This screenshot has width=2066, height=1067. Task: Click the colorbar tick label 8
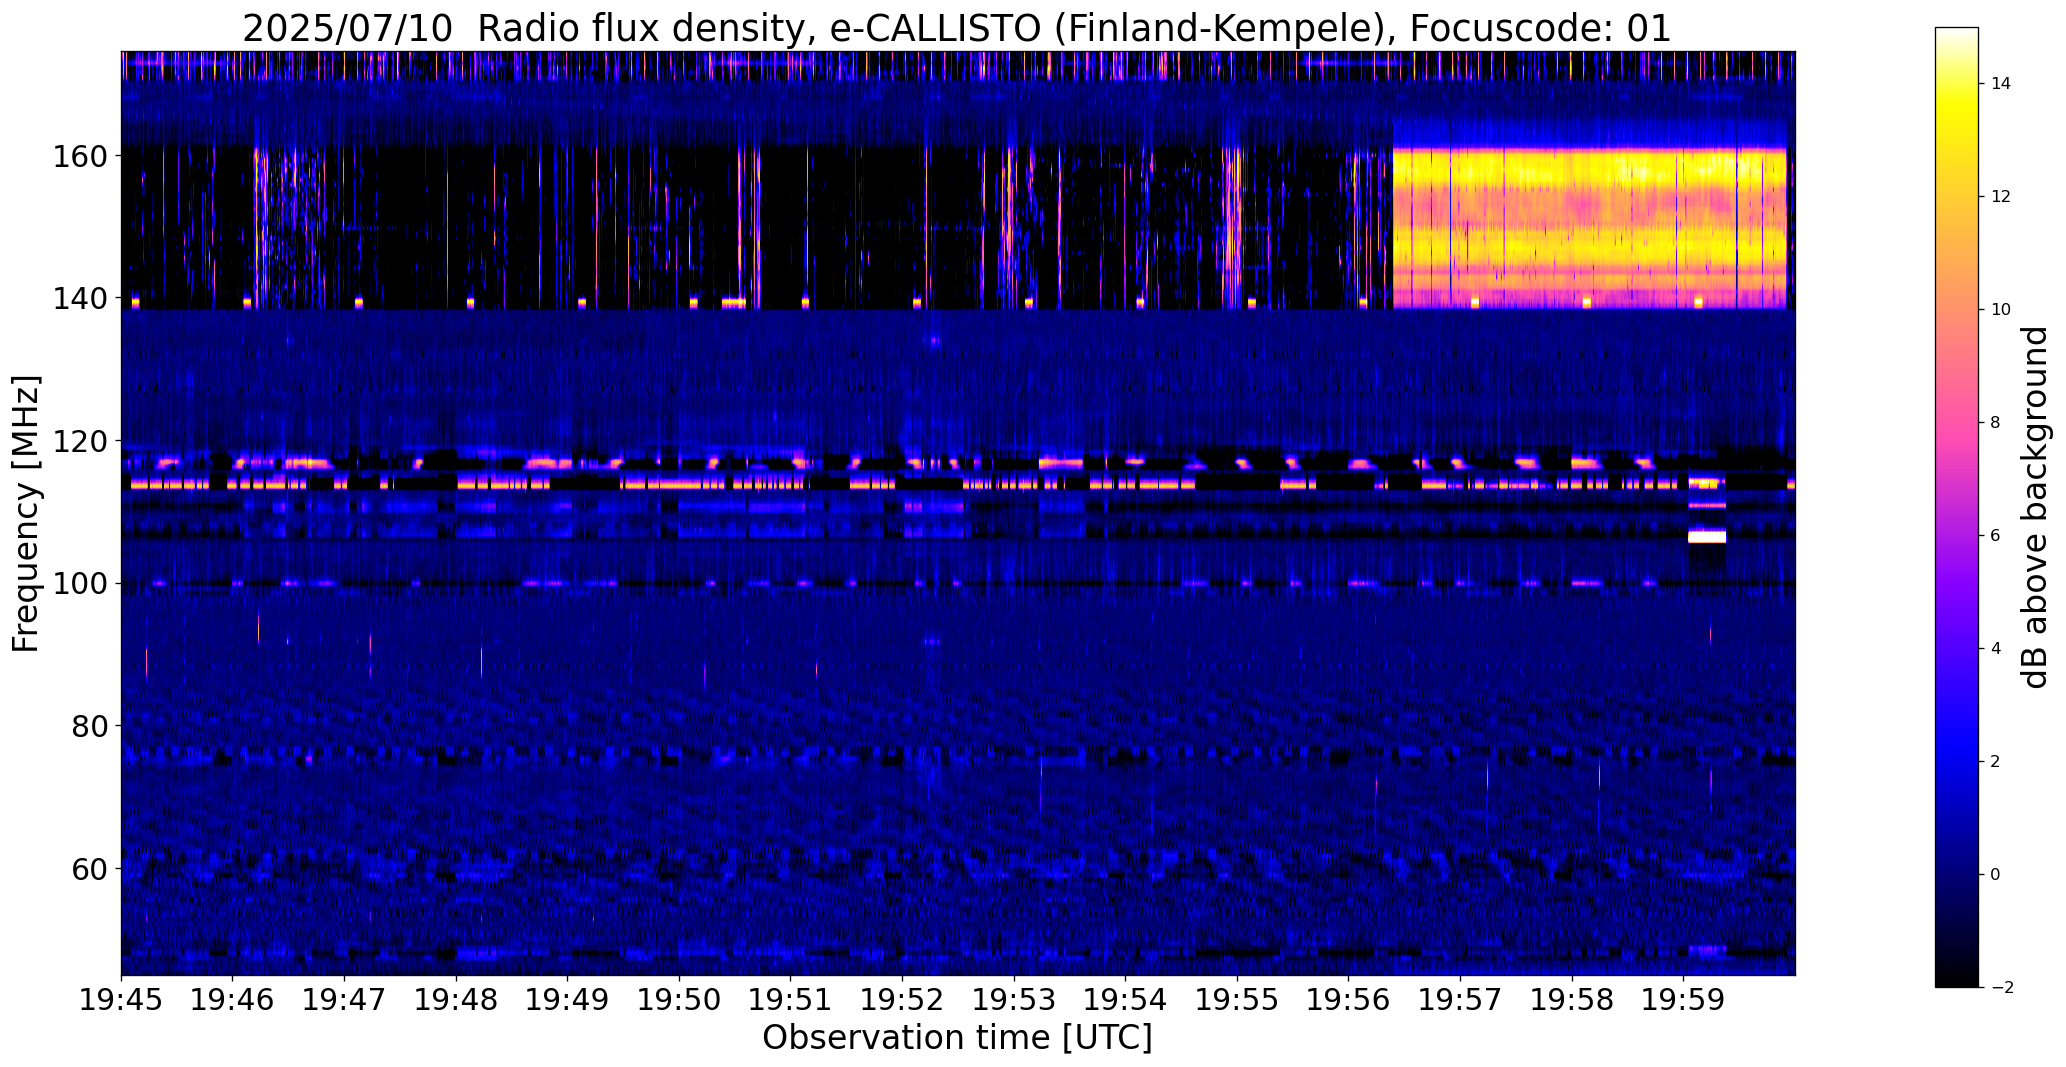click(1996, 423)
